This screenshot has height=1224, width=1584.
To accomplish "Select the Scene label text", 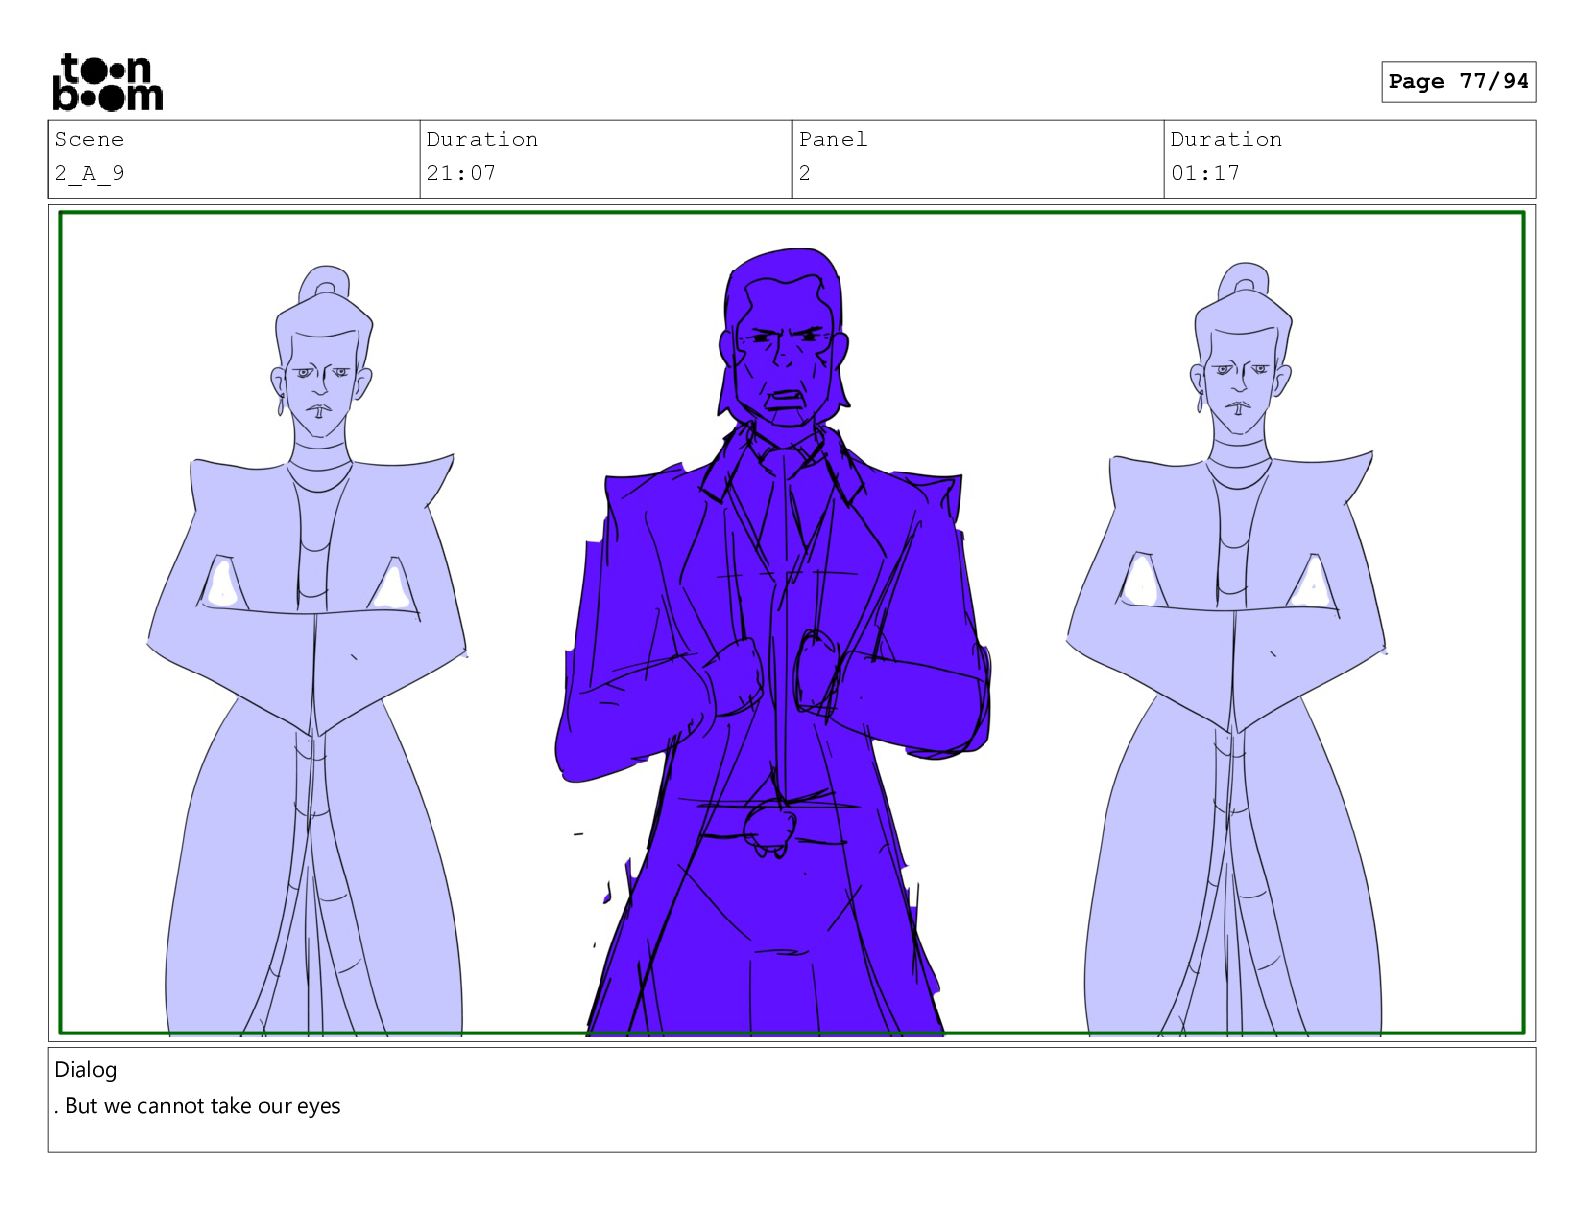I will 89,140.
